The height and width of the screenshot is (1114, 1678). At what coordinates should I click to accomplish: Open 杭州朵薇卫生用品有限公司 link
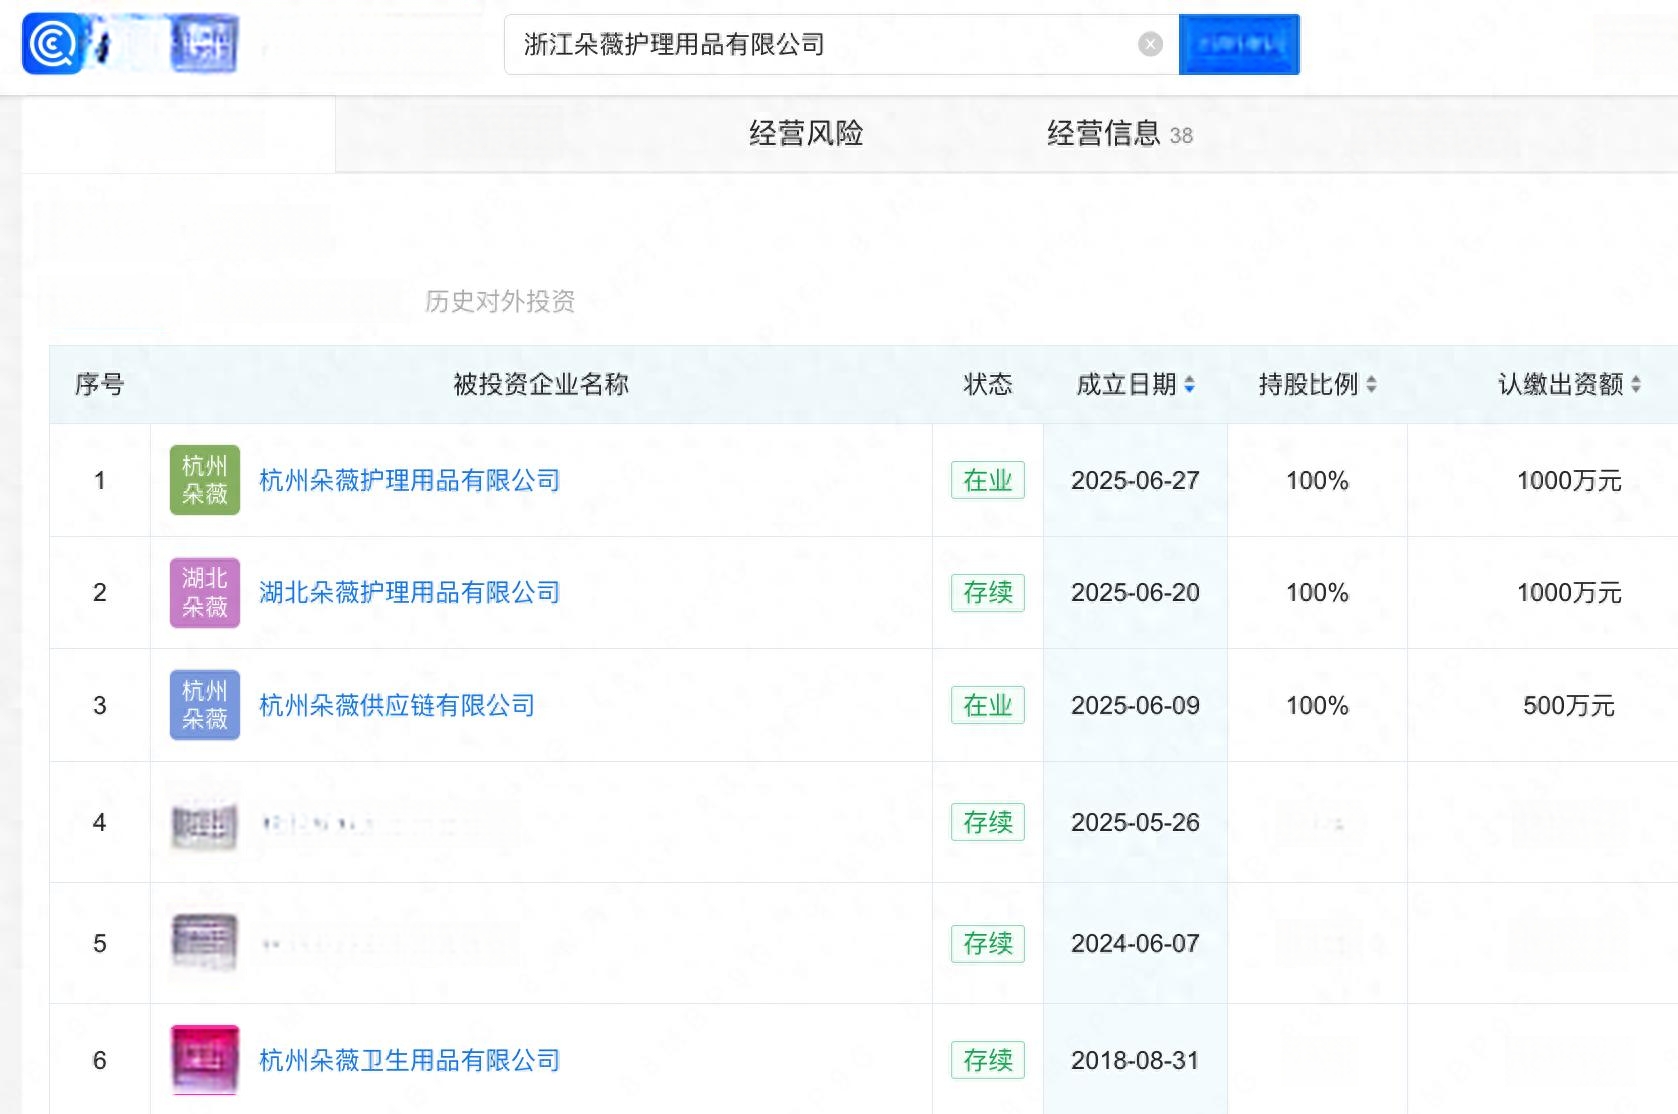click(410, 1060)
